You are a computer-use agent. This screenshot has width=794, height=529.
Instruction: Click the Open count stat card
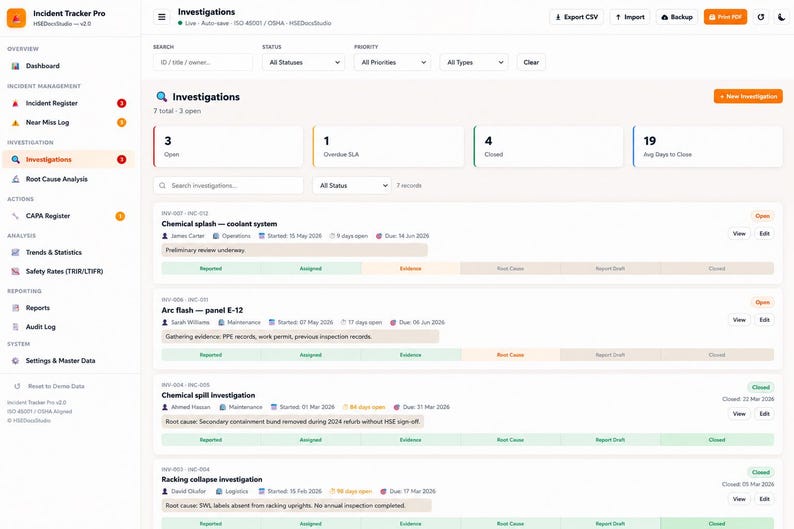pyautogui.click(x=228, y=146)
